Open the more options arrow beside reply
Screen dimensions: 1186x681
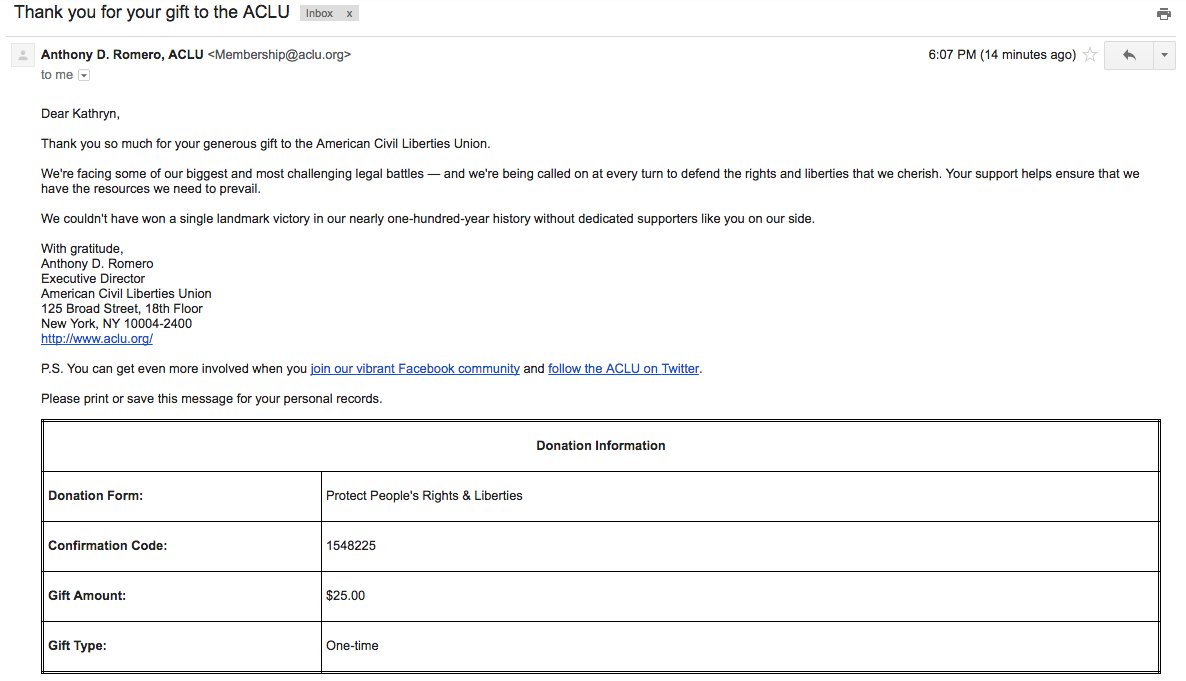(x=1164, y=55)
